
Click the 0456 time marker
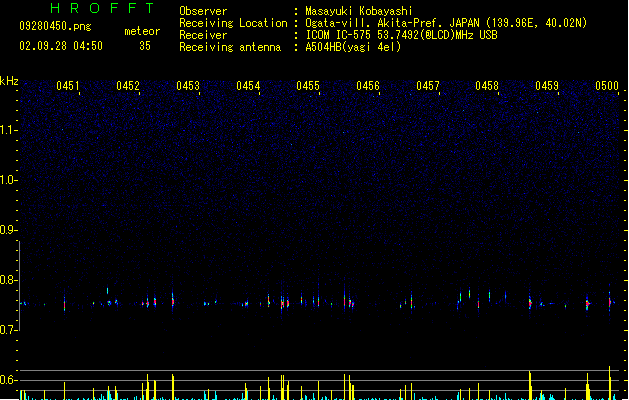(368, 86)
